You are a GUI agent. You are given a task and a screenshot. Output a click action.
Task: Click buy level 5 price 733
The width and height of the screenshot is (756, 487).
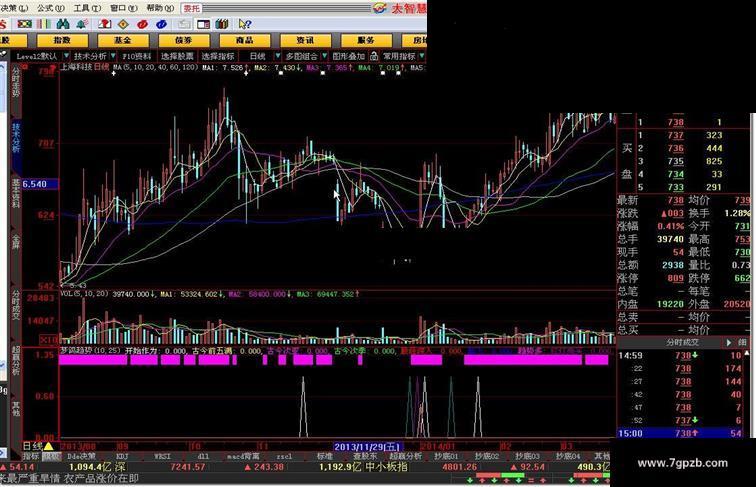click(x=675, y=187)
